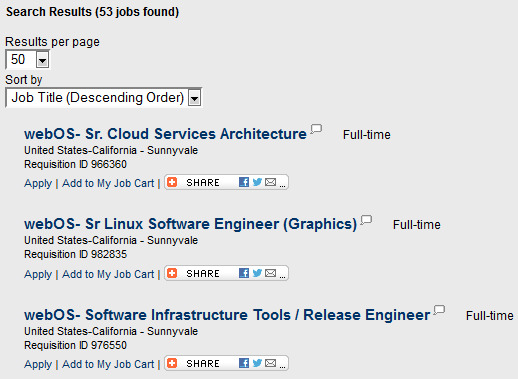Share Sr Linux Software Engineer on Twitter

257,273
